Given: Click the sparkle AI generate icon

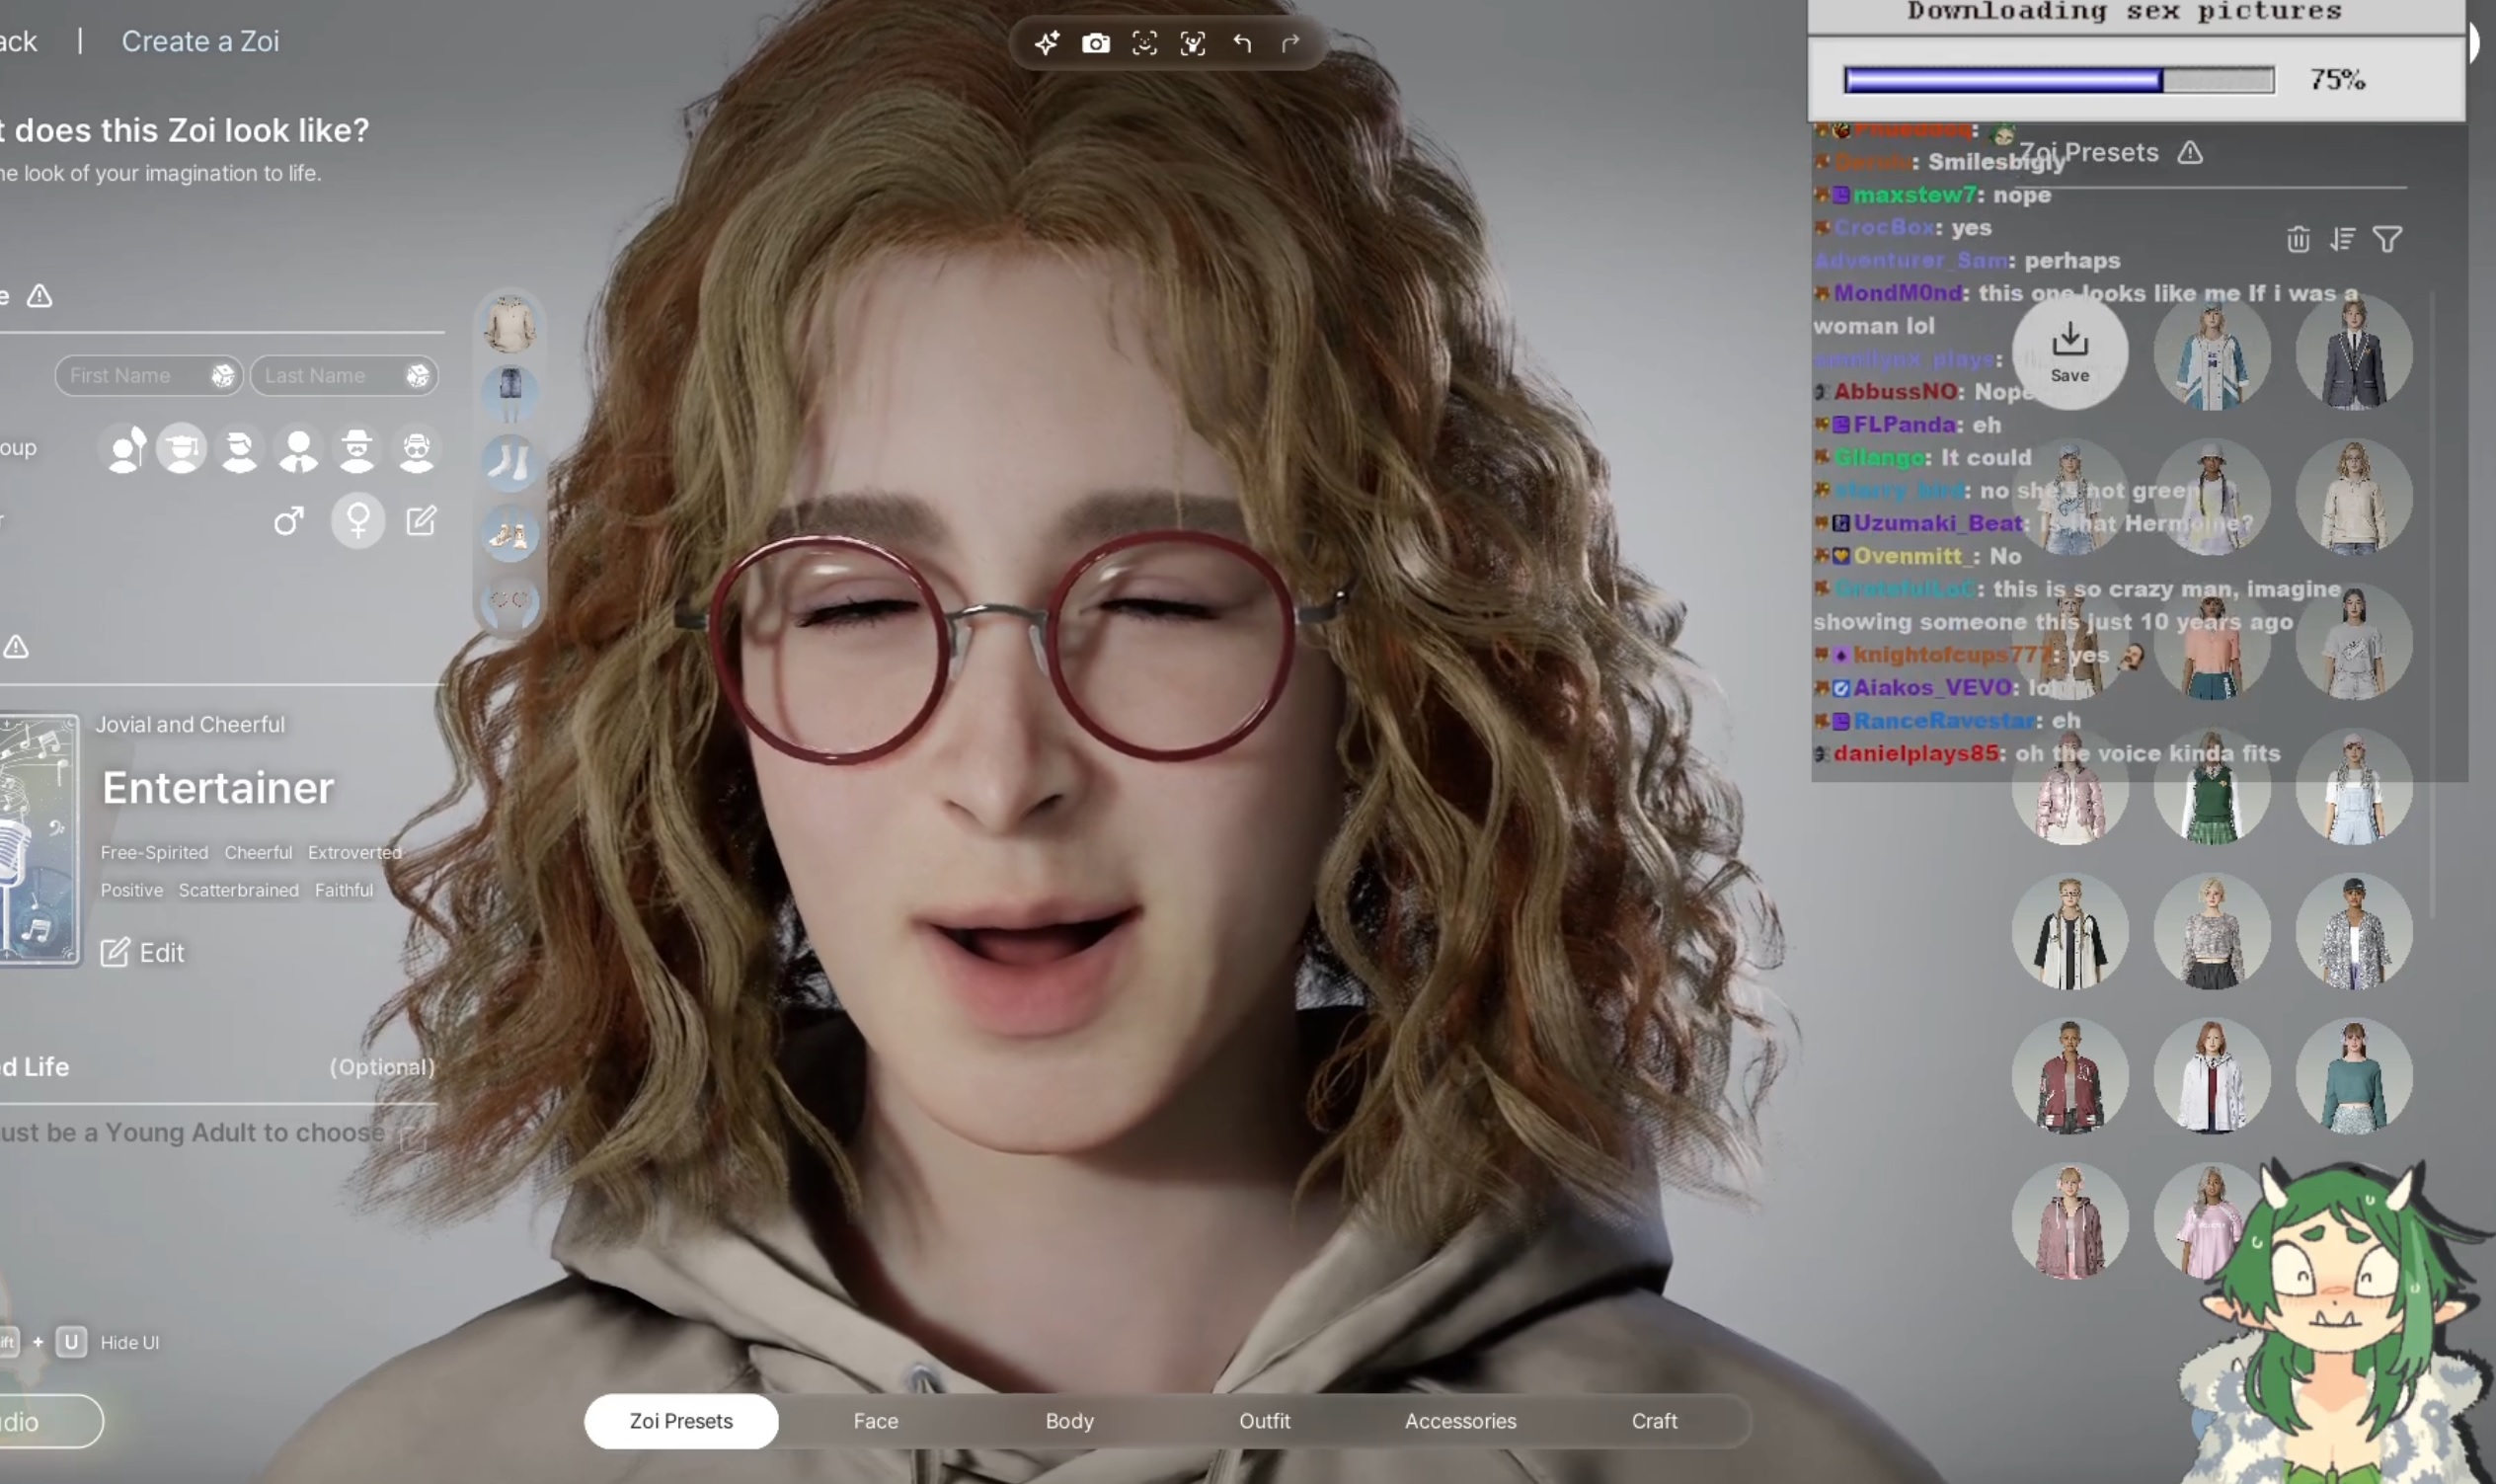Looking at the screenshot, I should point(1046,43).
